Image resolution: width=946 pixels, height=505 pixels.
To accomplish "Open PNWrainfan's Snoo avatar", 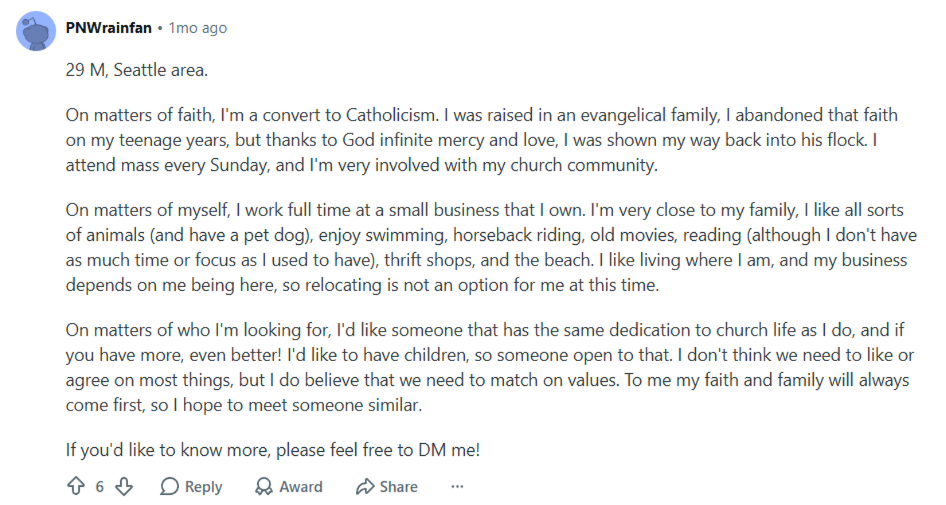I will pyautogui.click(x=36, y=31).
